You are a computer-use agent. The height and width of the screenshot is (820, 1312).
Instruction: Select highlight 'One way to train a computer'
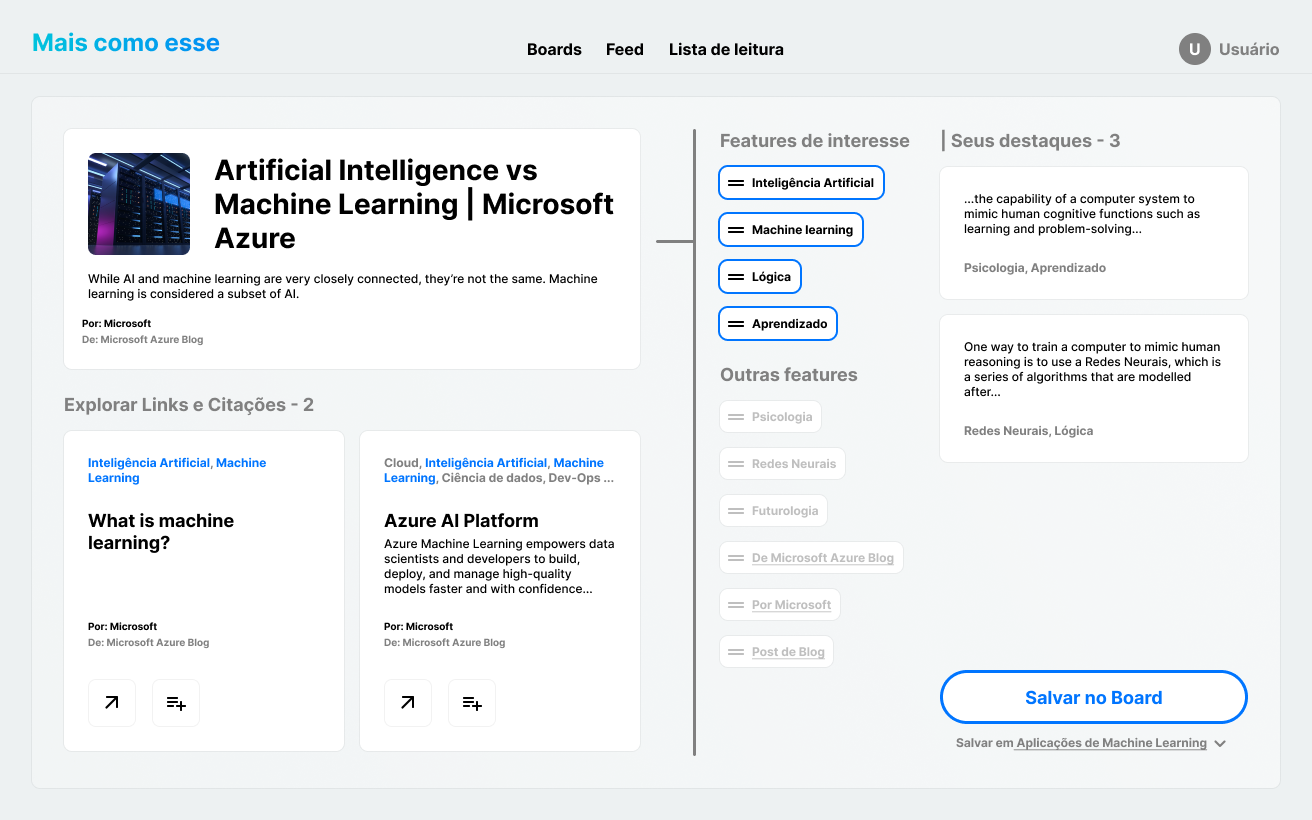click(x=1094, y=389)
